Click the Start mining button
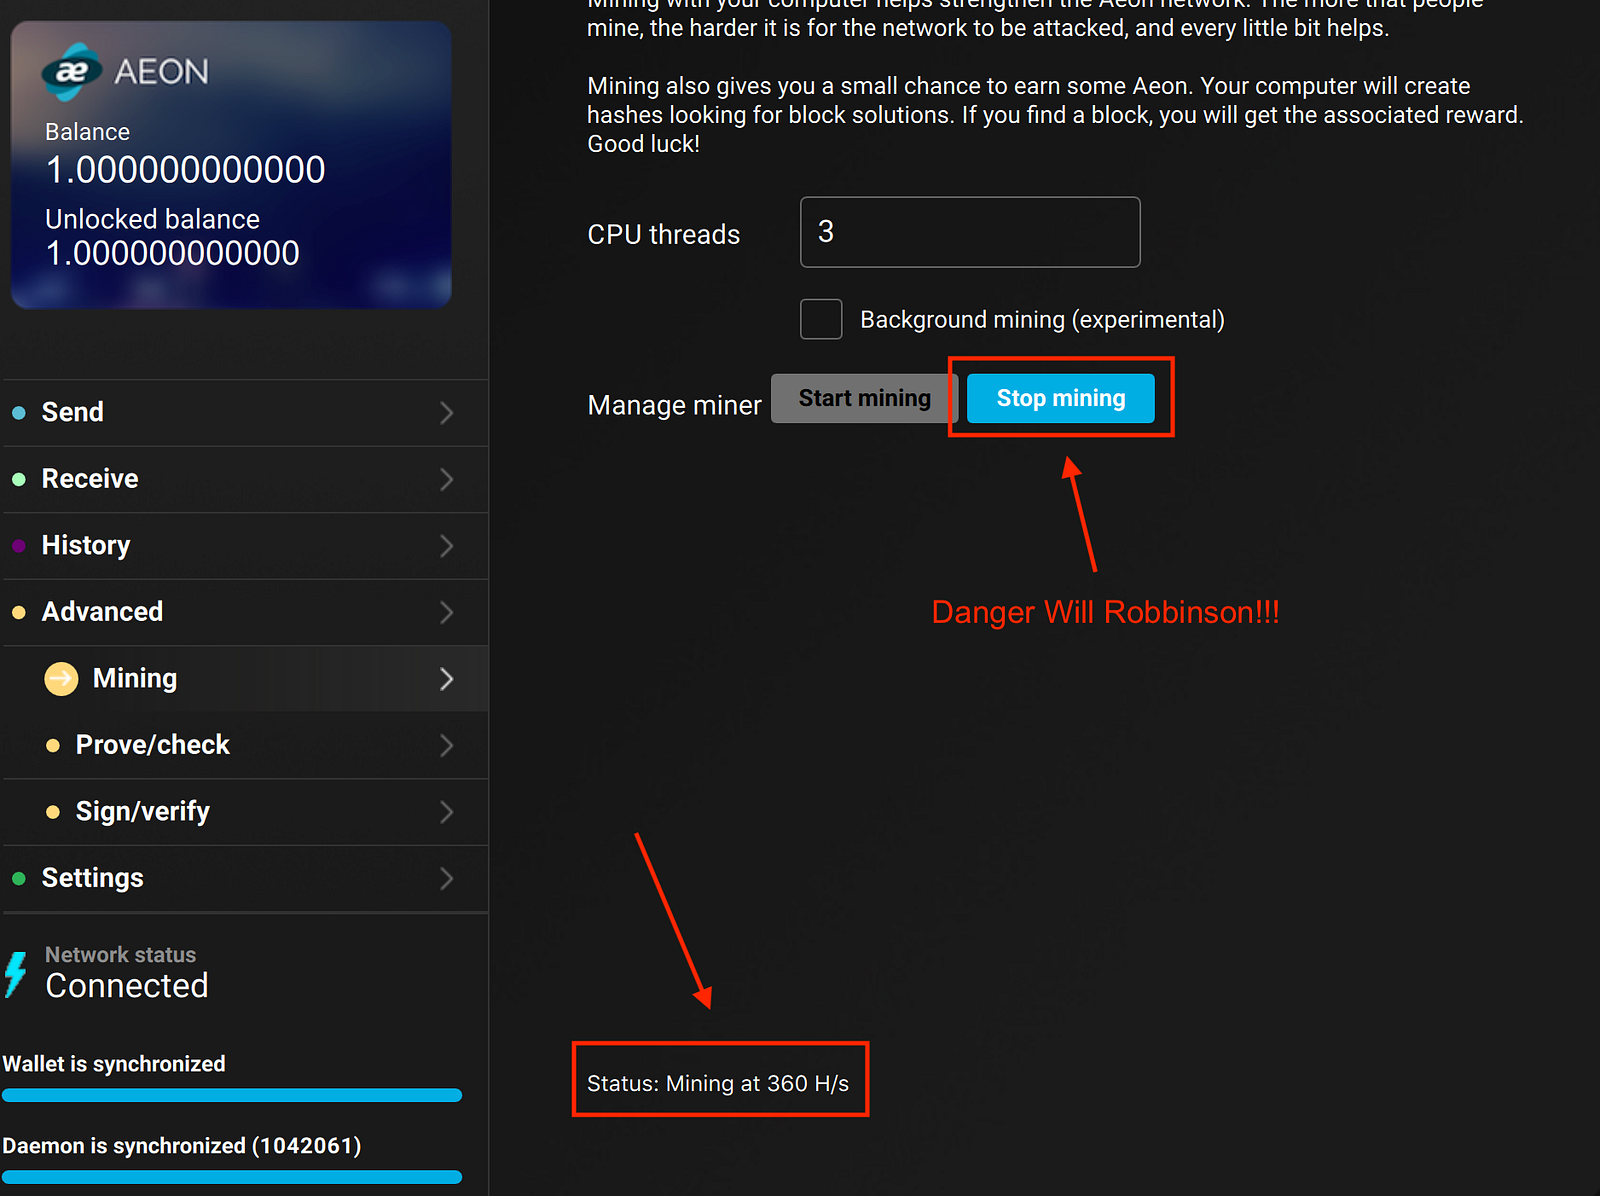This screenshot has width=1600, height=1196. (x=865, y=398)
